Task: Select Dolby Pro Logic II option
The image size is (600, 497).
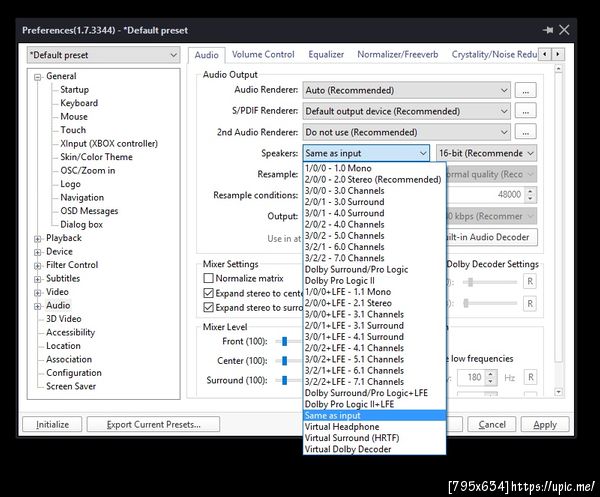Action: (374, 281)
